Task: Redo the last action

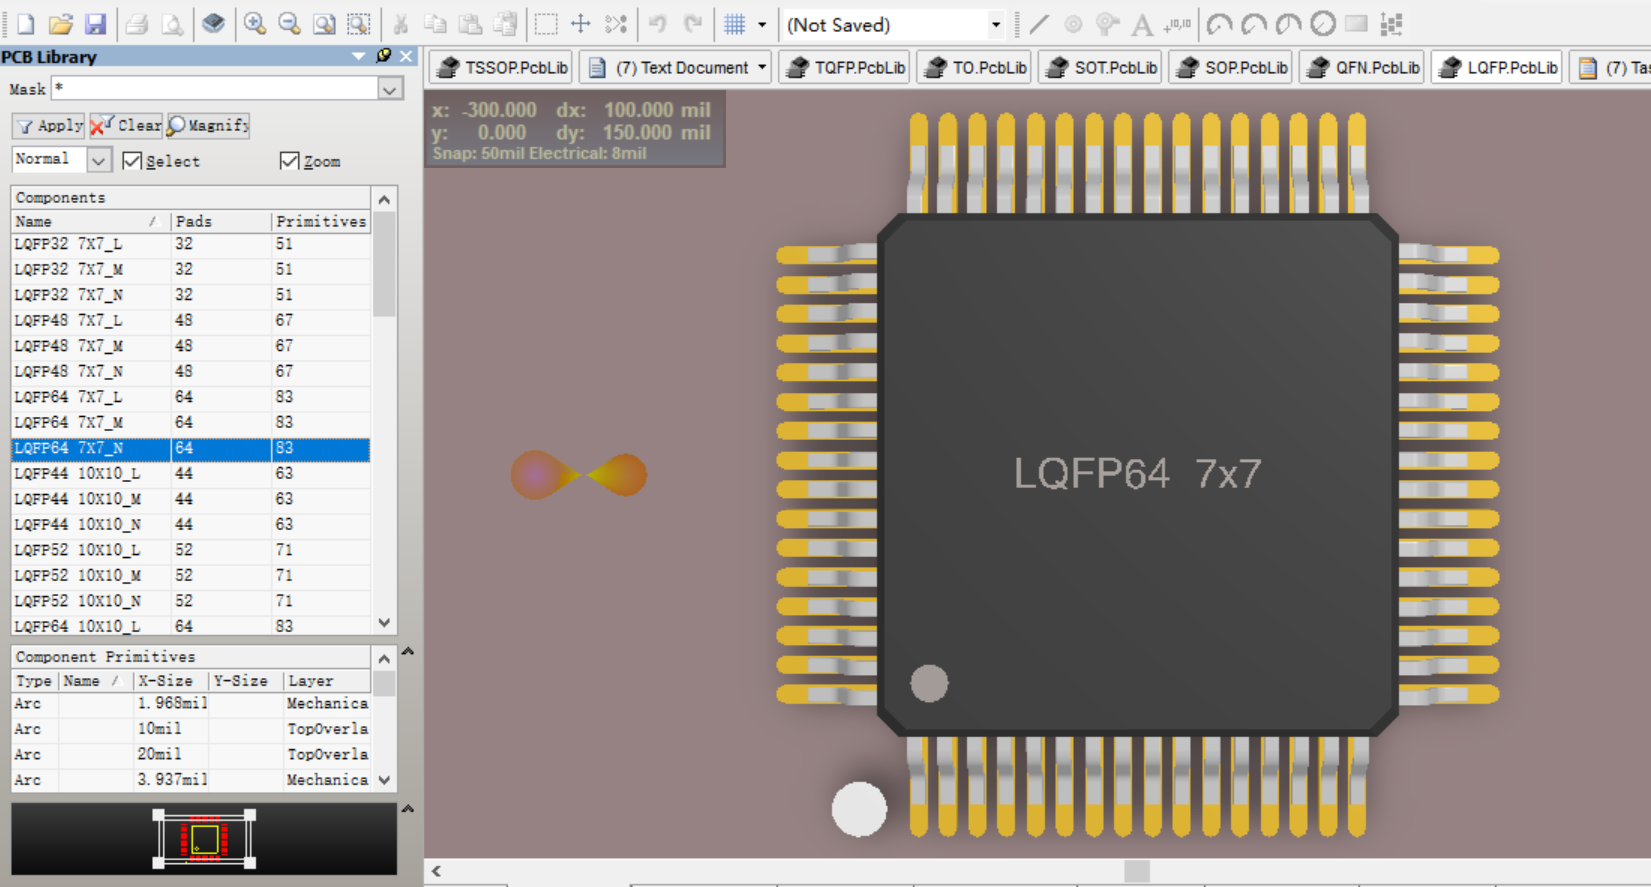Action: point(692,24)
